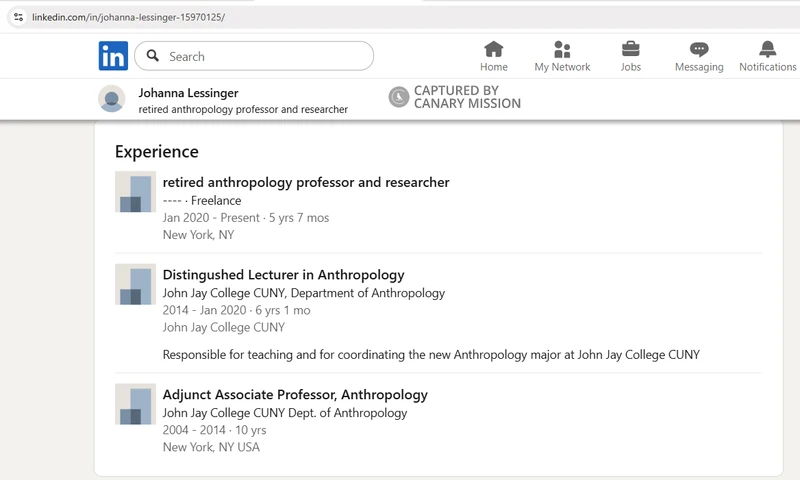The image size is (800, 480).
Task: Click the '---- · Freelance' employment line
Action: click(x=202, y=200)
